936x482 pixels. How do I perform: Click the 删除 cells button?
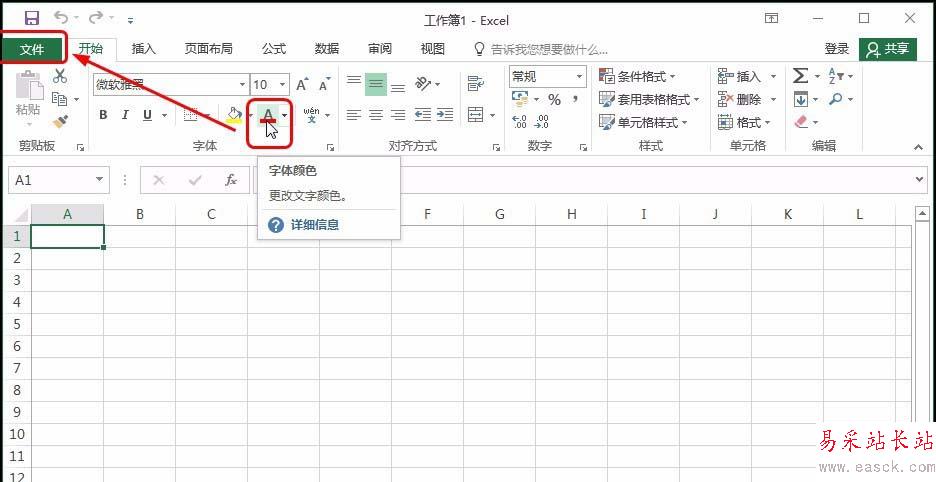[740, 99]
